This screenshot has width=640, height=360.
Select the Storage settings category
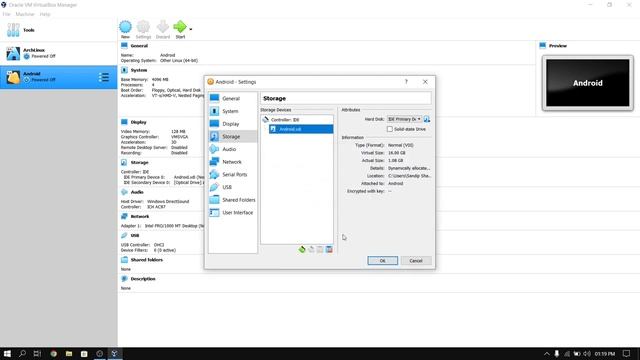pyautogui.click(x=233, y=136)
